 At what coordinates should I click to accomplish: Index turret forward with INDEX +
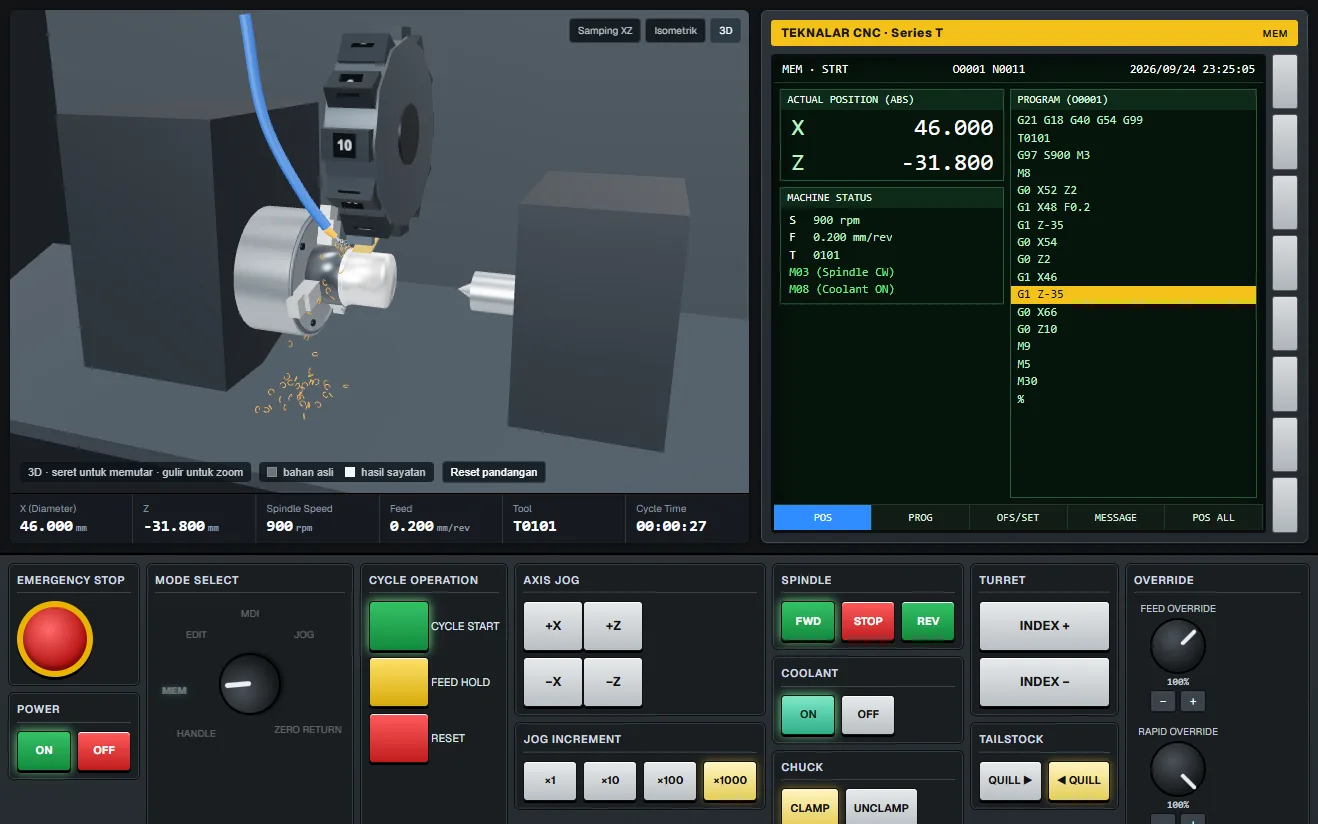point(1044,626)
